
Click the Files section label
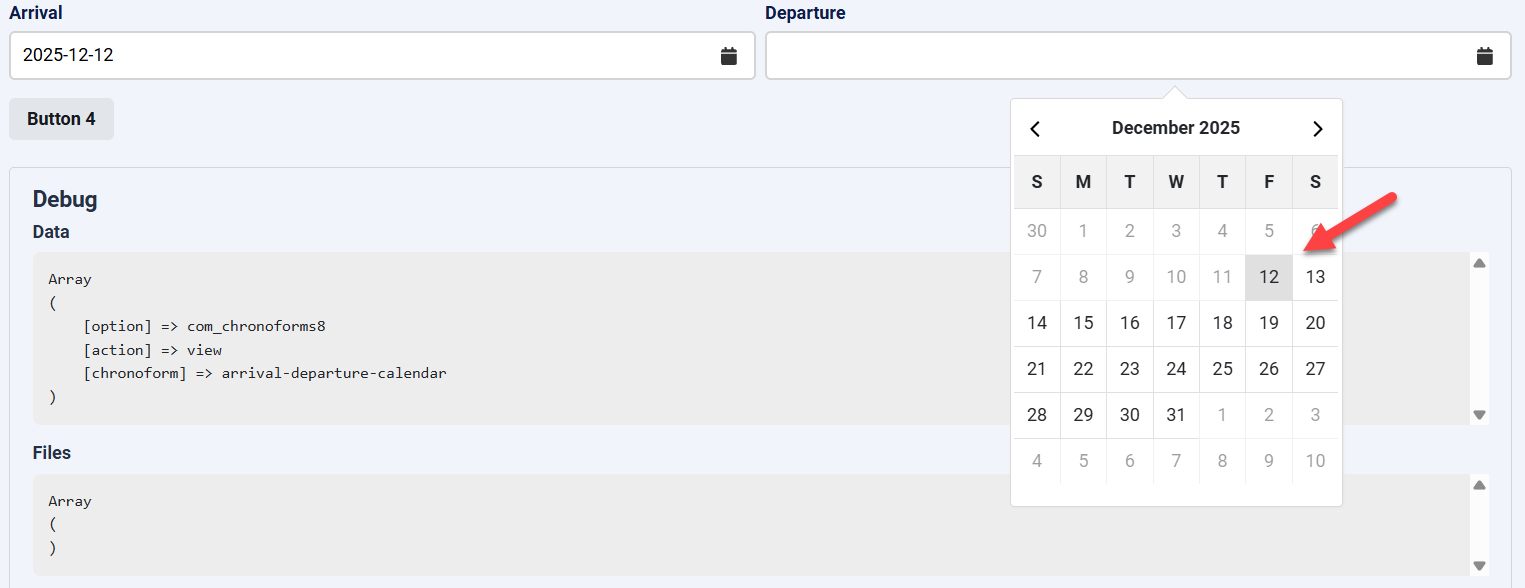[51, 453]
